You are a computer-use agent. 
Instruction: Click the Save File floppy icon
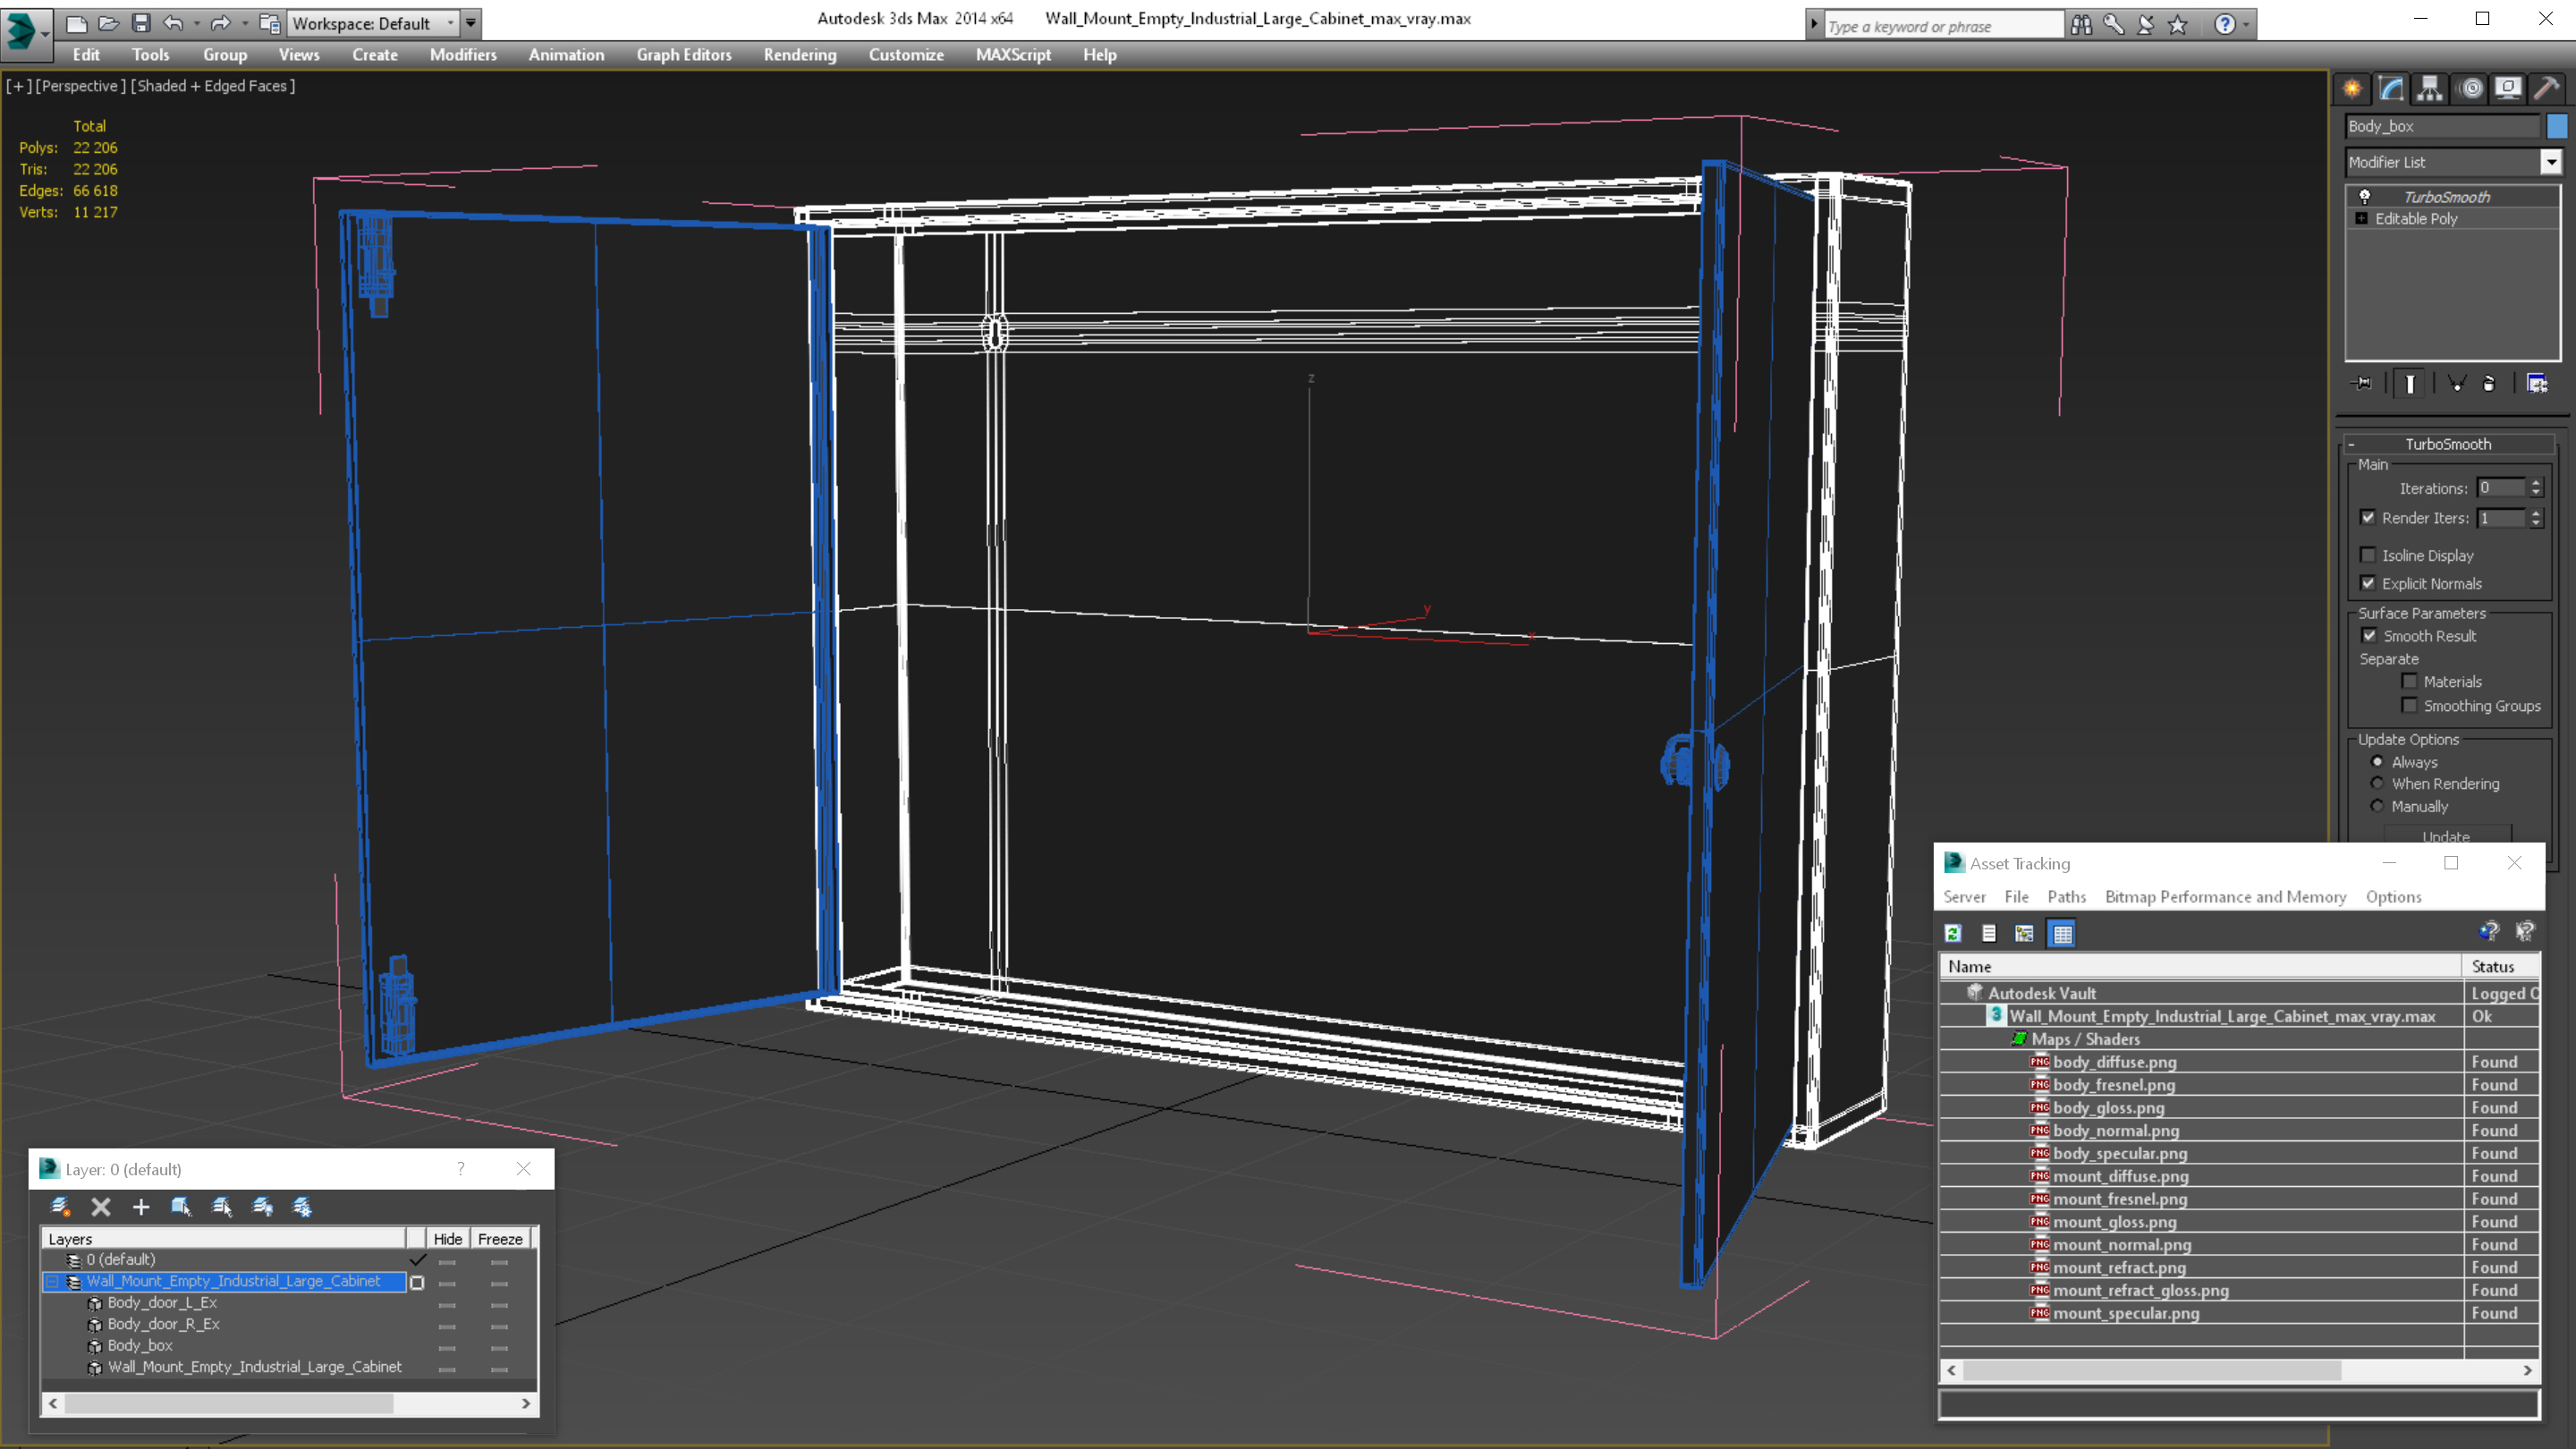(x=141, y=22)
